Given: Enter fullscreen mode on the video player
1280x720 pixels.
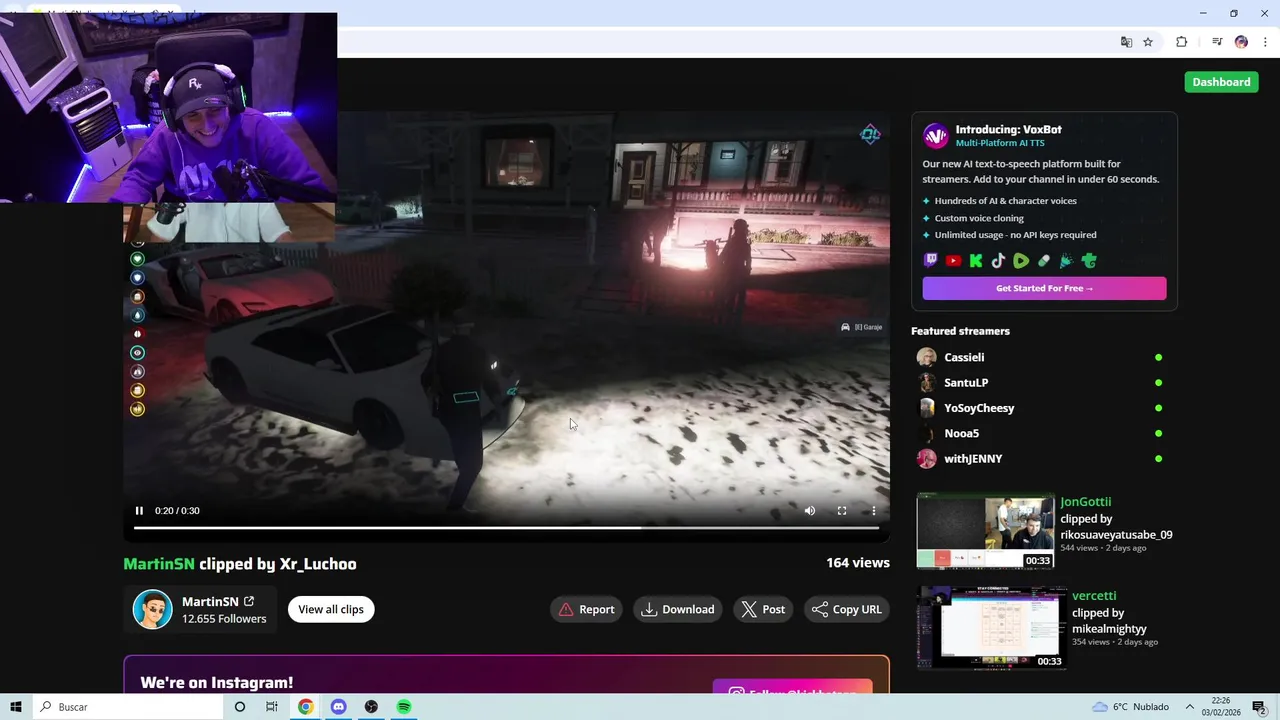Looking at the screenshot, I should (x=842, y=511).
